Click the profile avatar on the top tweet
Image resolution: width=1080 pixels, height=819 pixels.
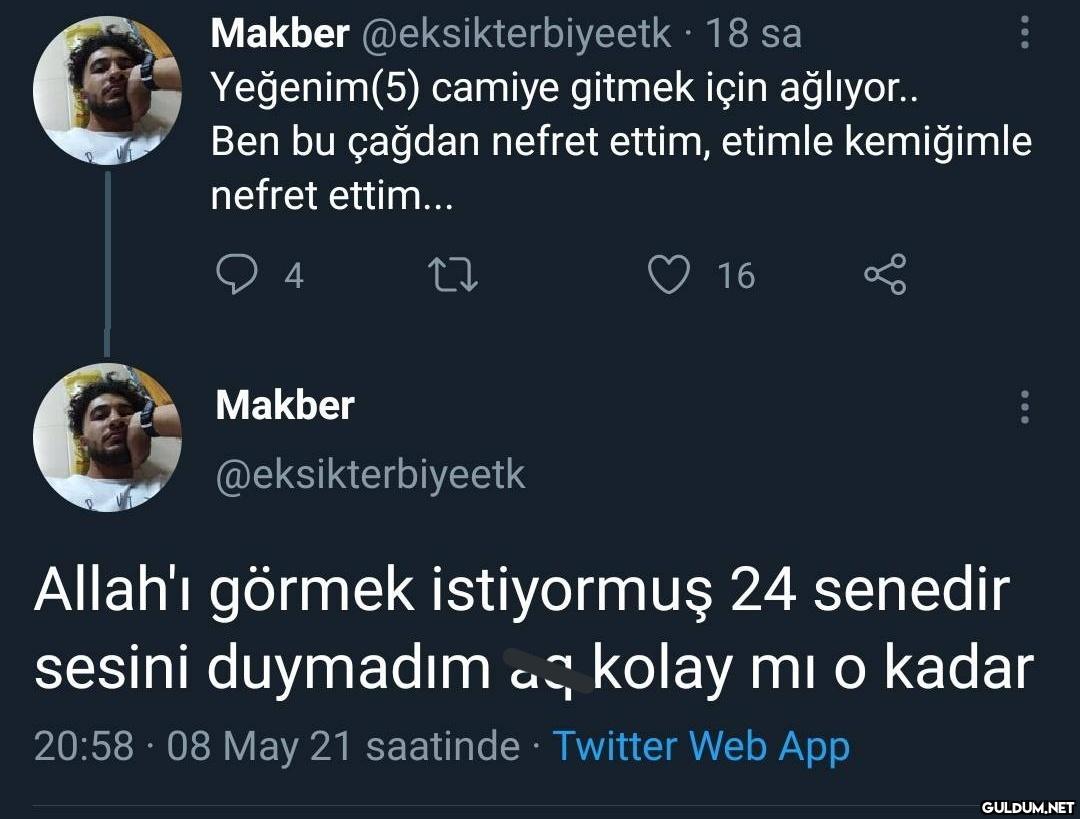pyautogui.click(x=107, y=90)
